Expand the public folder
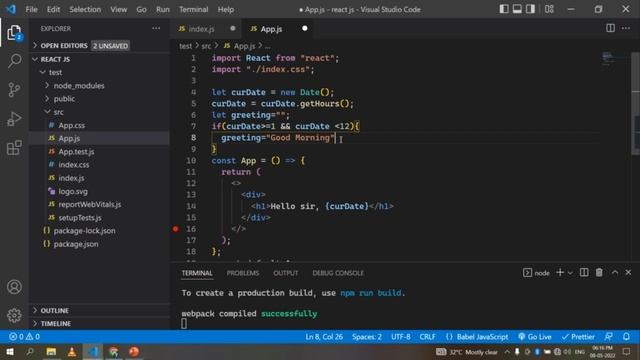 99,98
